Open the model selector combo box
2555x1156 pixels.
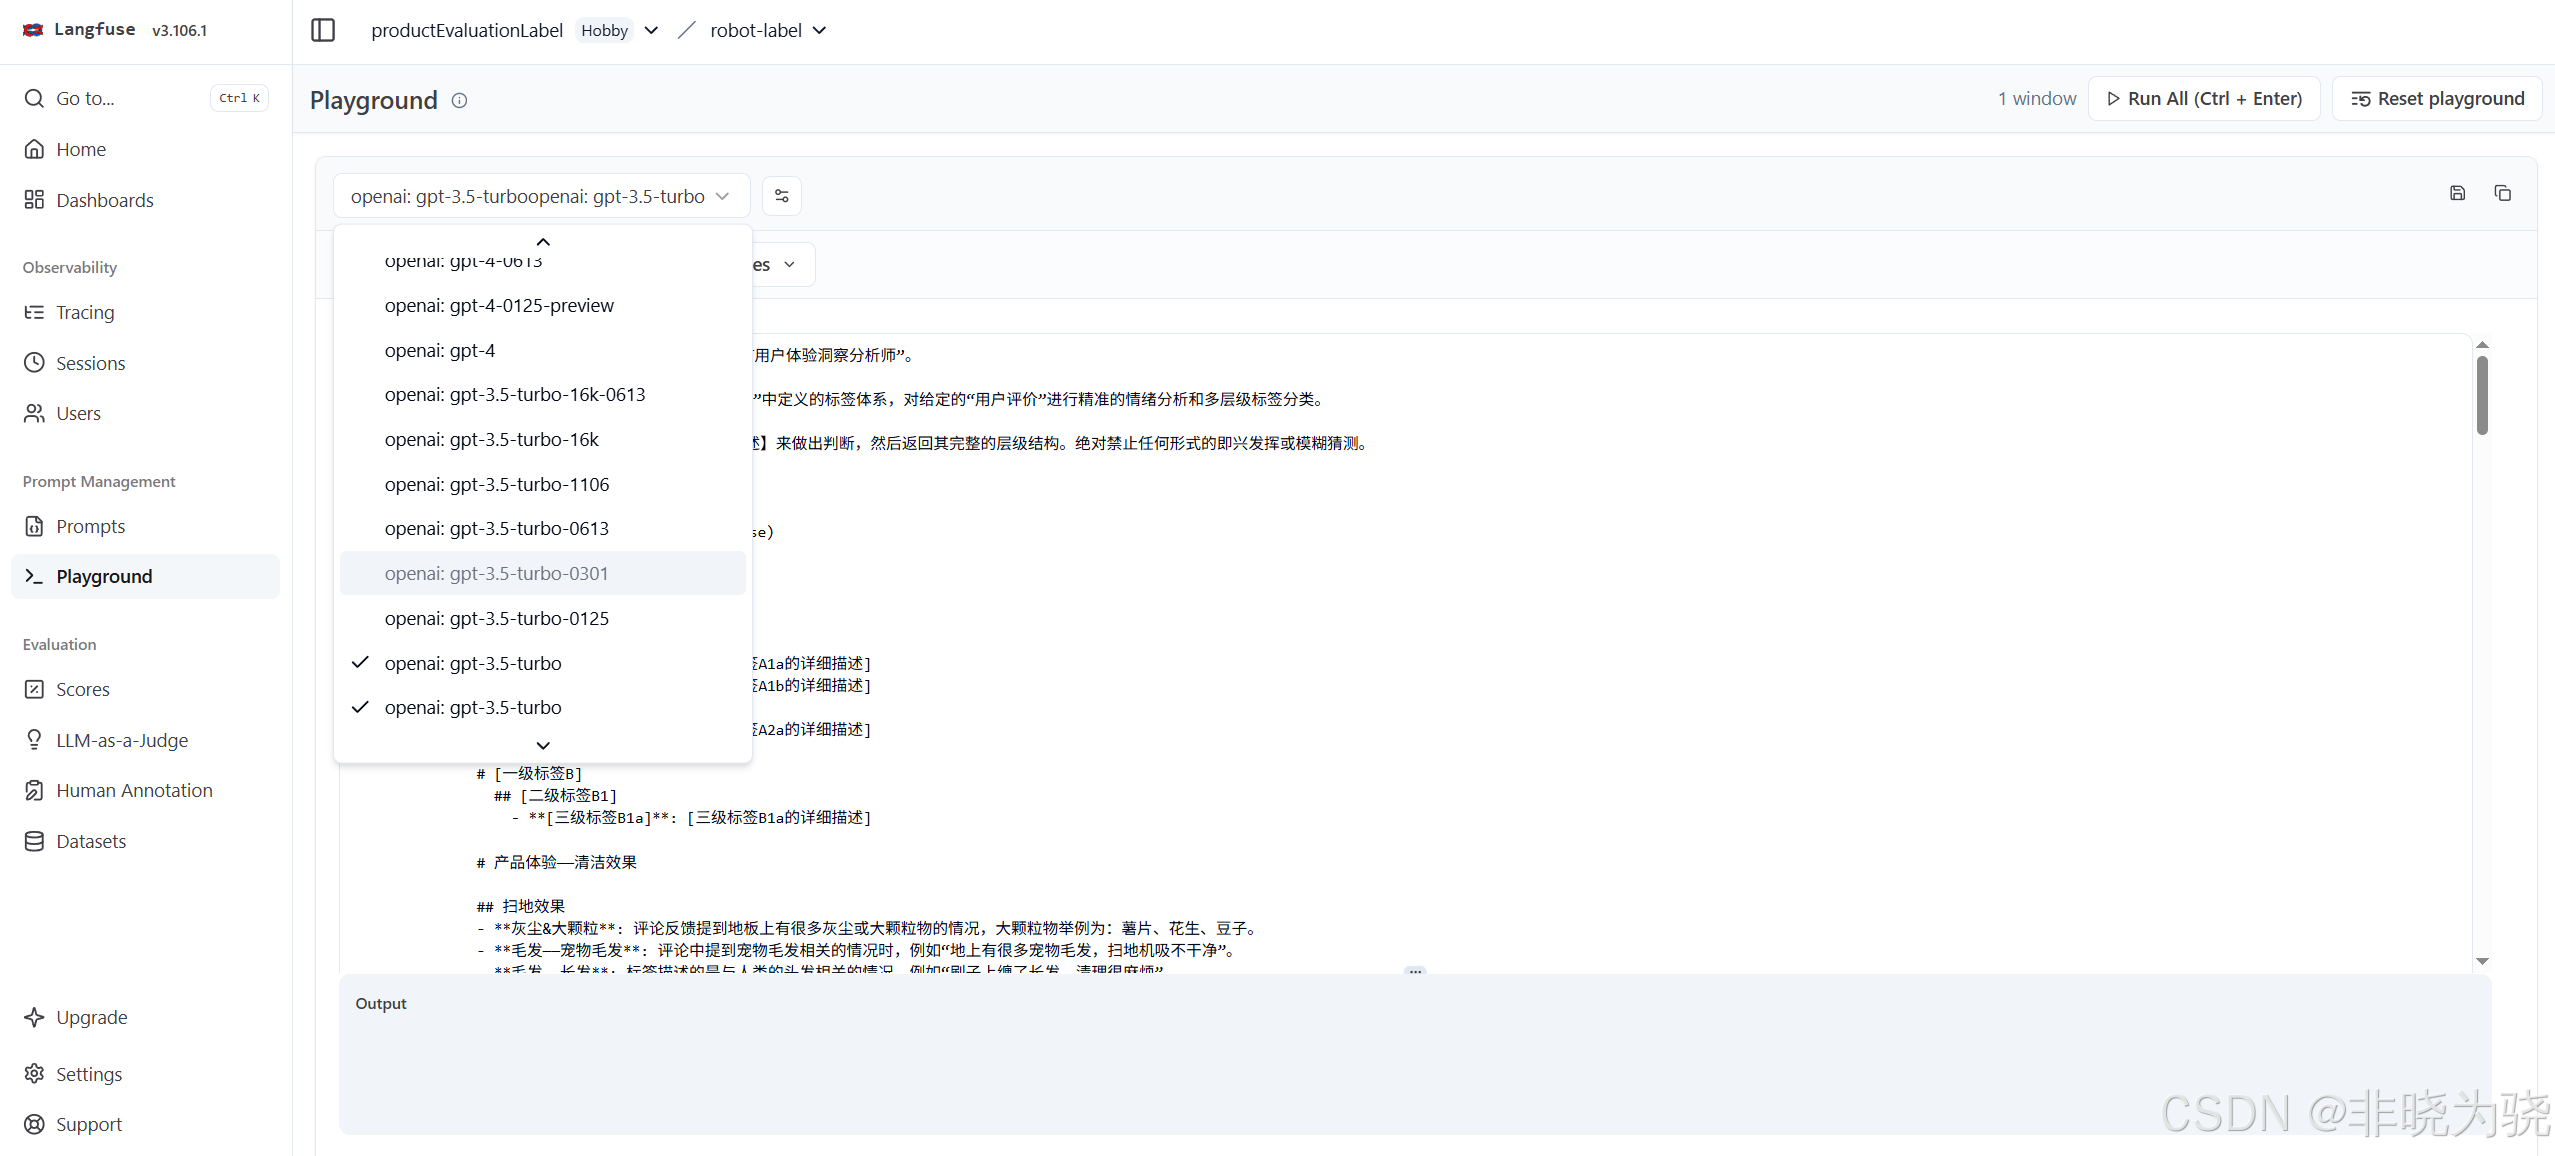click(541, 196)
